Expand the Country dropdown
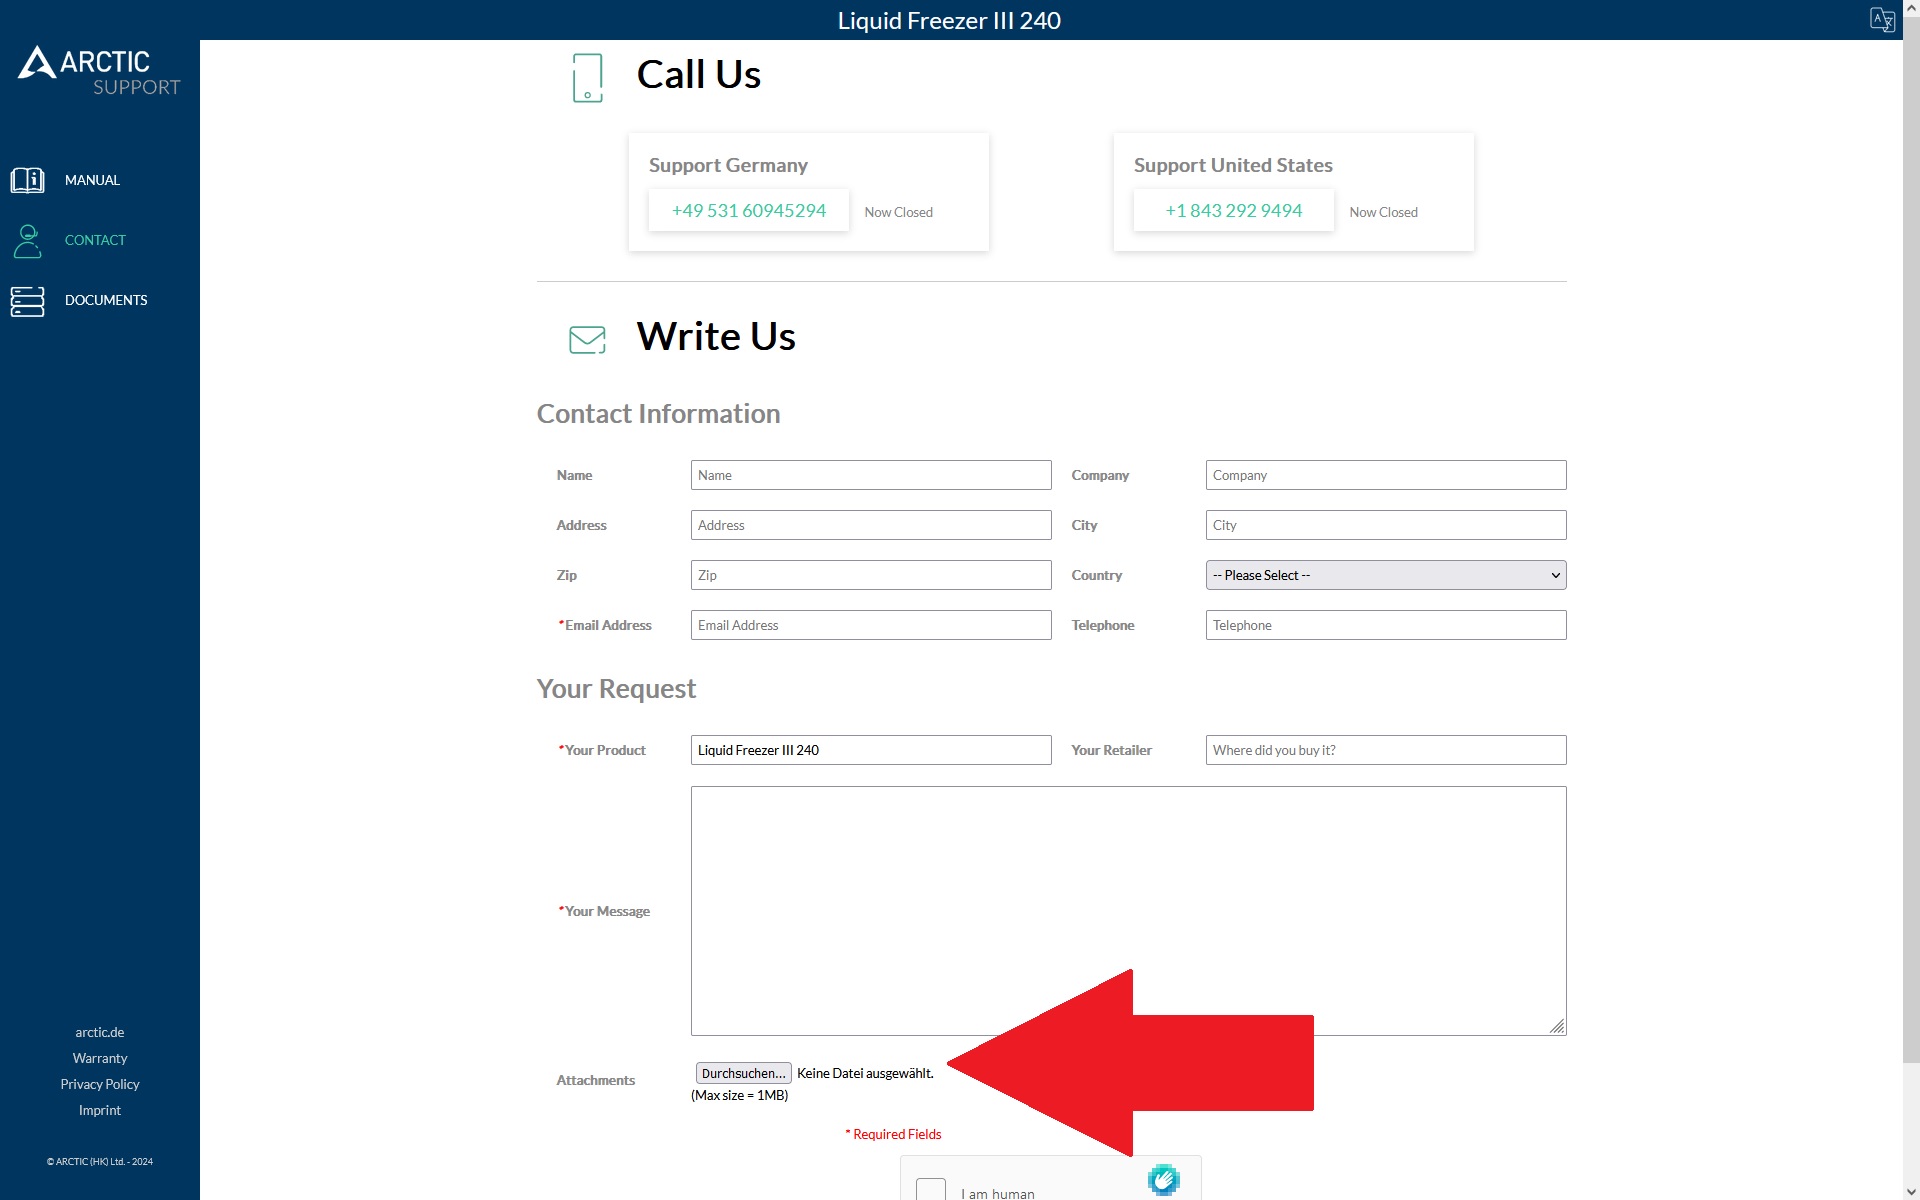The image size is (1920, 1200). 1385,575
